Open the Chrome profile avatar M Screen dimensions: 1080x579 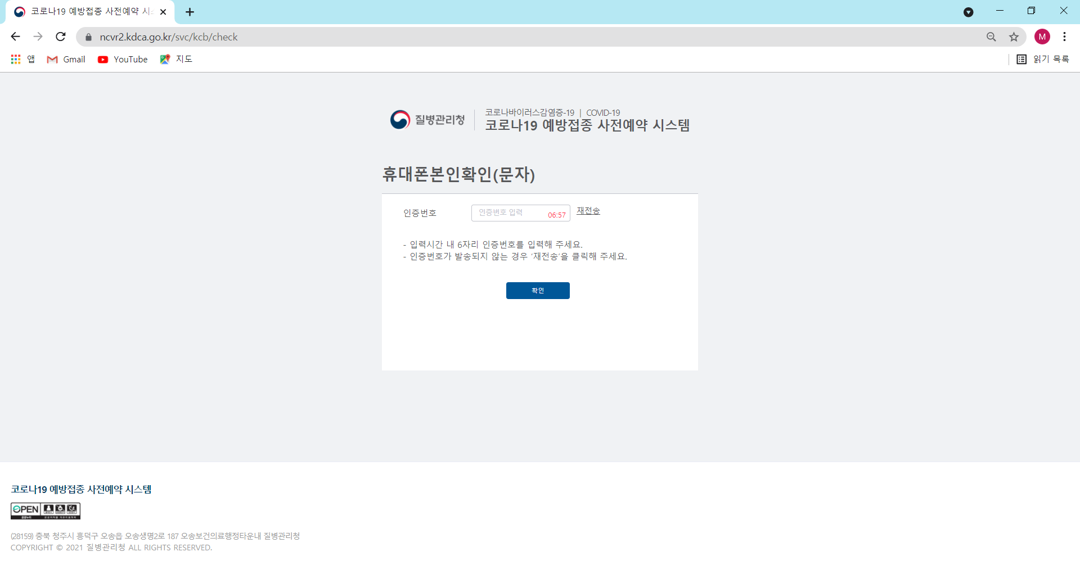[x=1042, y=36]
